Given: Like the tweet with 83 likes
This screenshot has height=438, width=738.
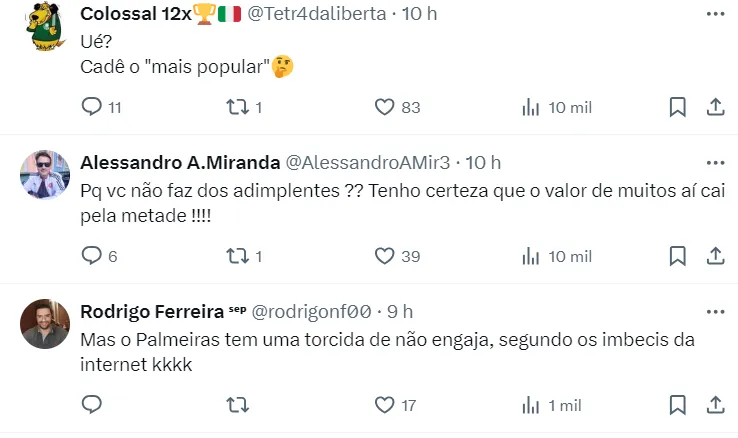Looking at the screenshot, I should coord(385,107).
